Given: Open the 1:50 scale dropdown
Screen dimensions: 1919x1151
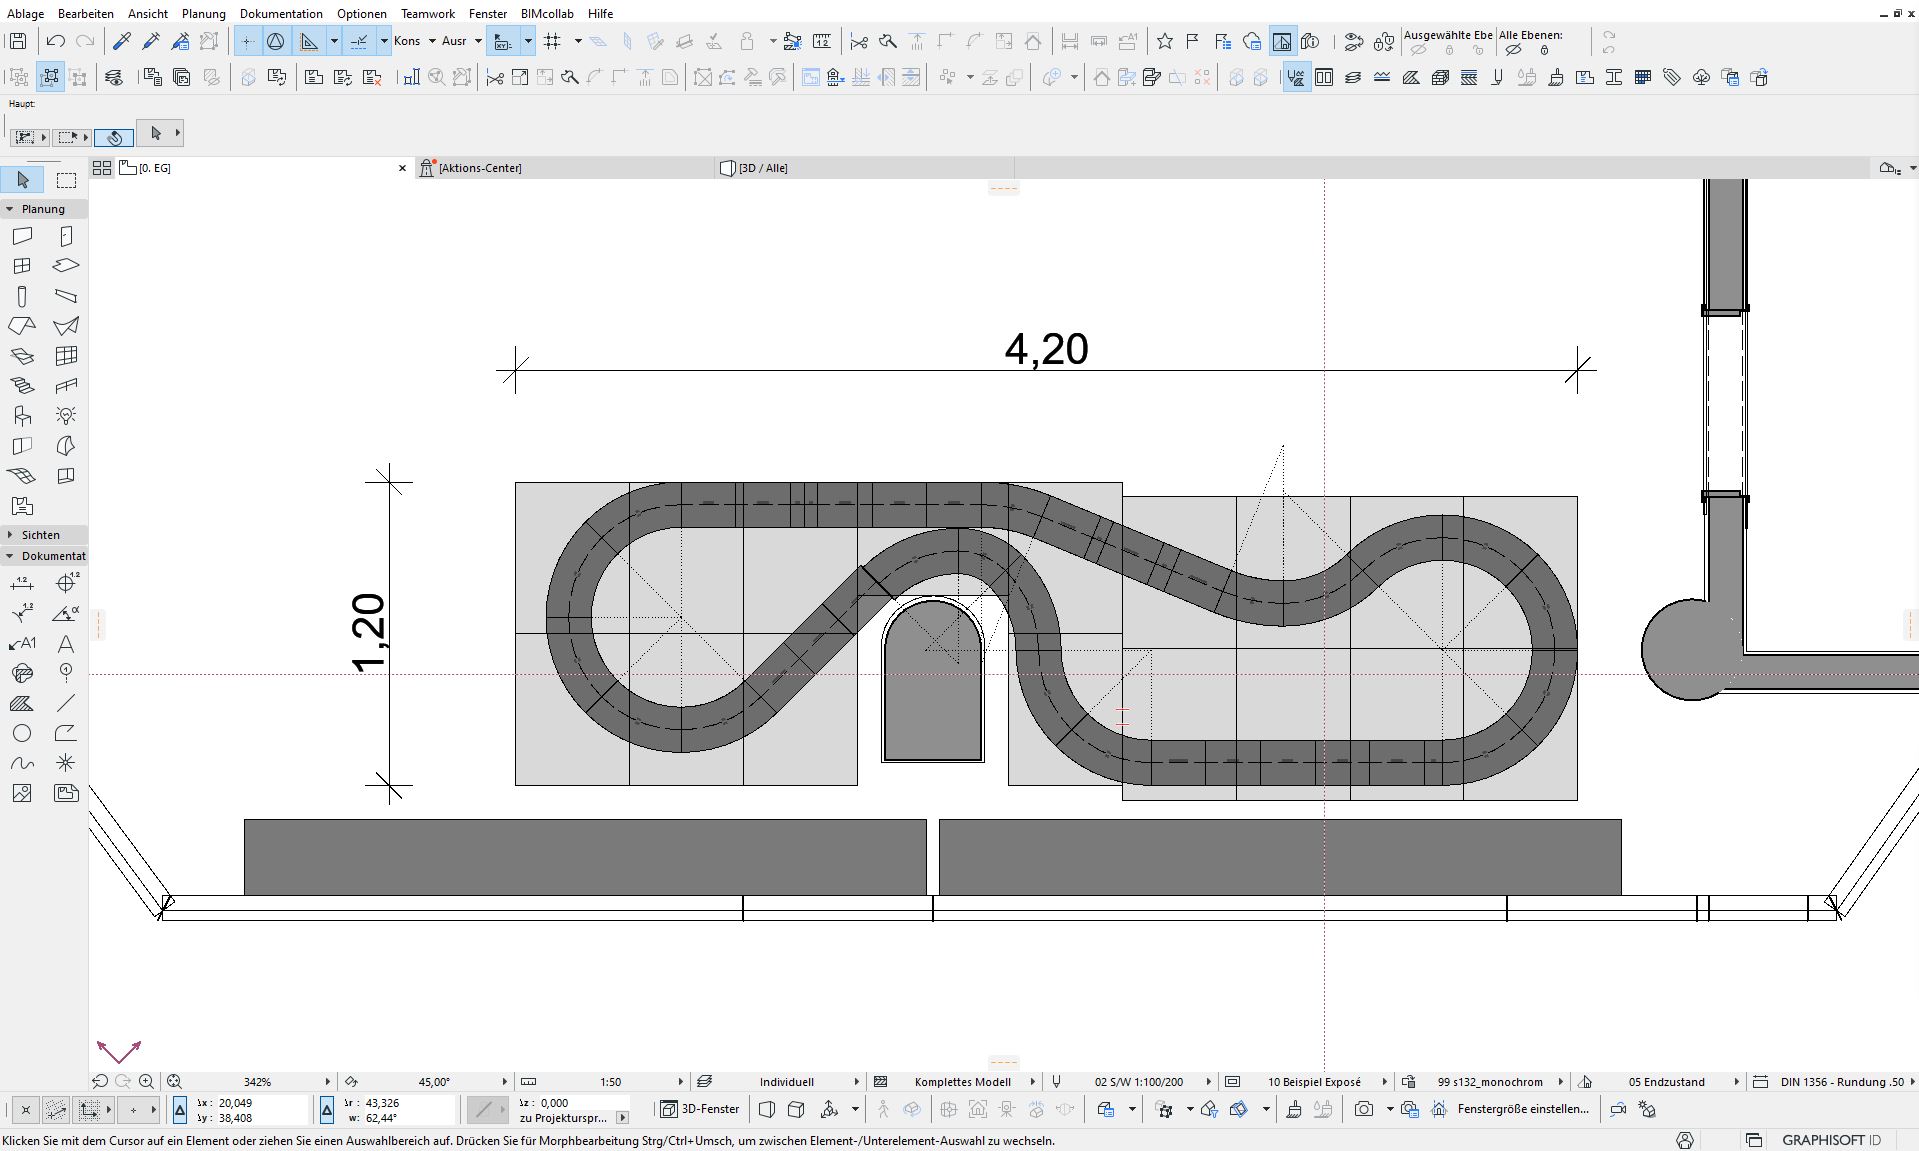Looking at the screenshot, I should click(x=681, y=1082).
